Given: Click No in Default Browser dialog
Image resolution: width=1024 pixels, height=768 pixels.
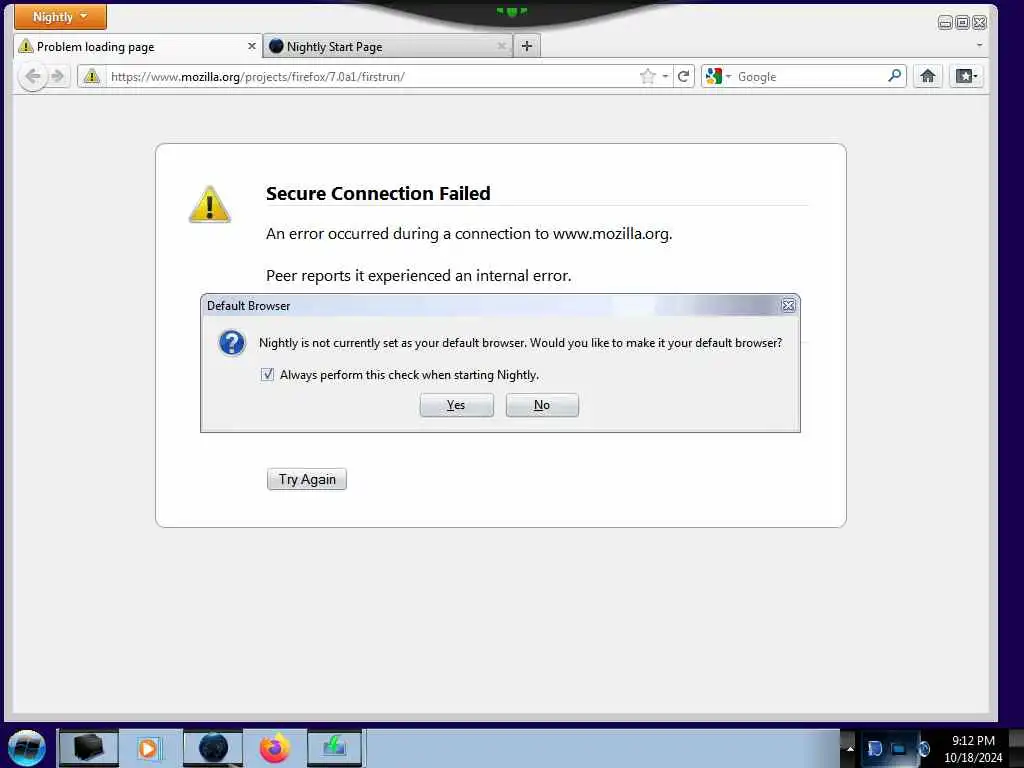Looking at the screenshot, I should click(x=542, y=405).
